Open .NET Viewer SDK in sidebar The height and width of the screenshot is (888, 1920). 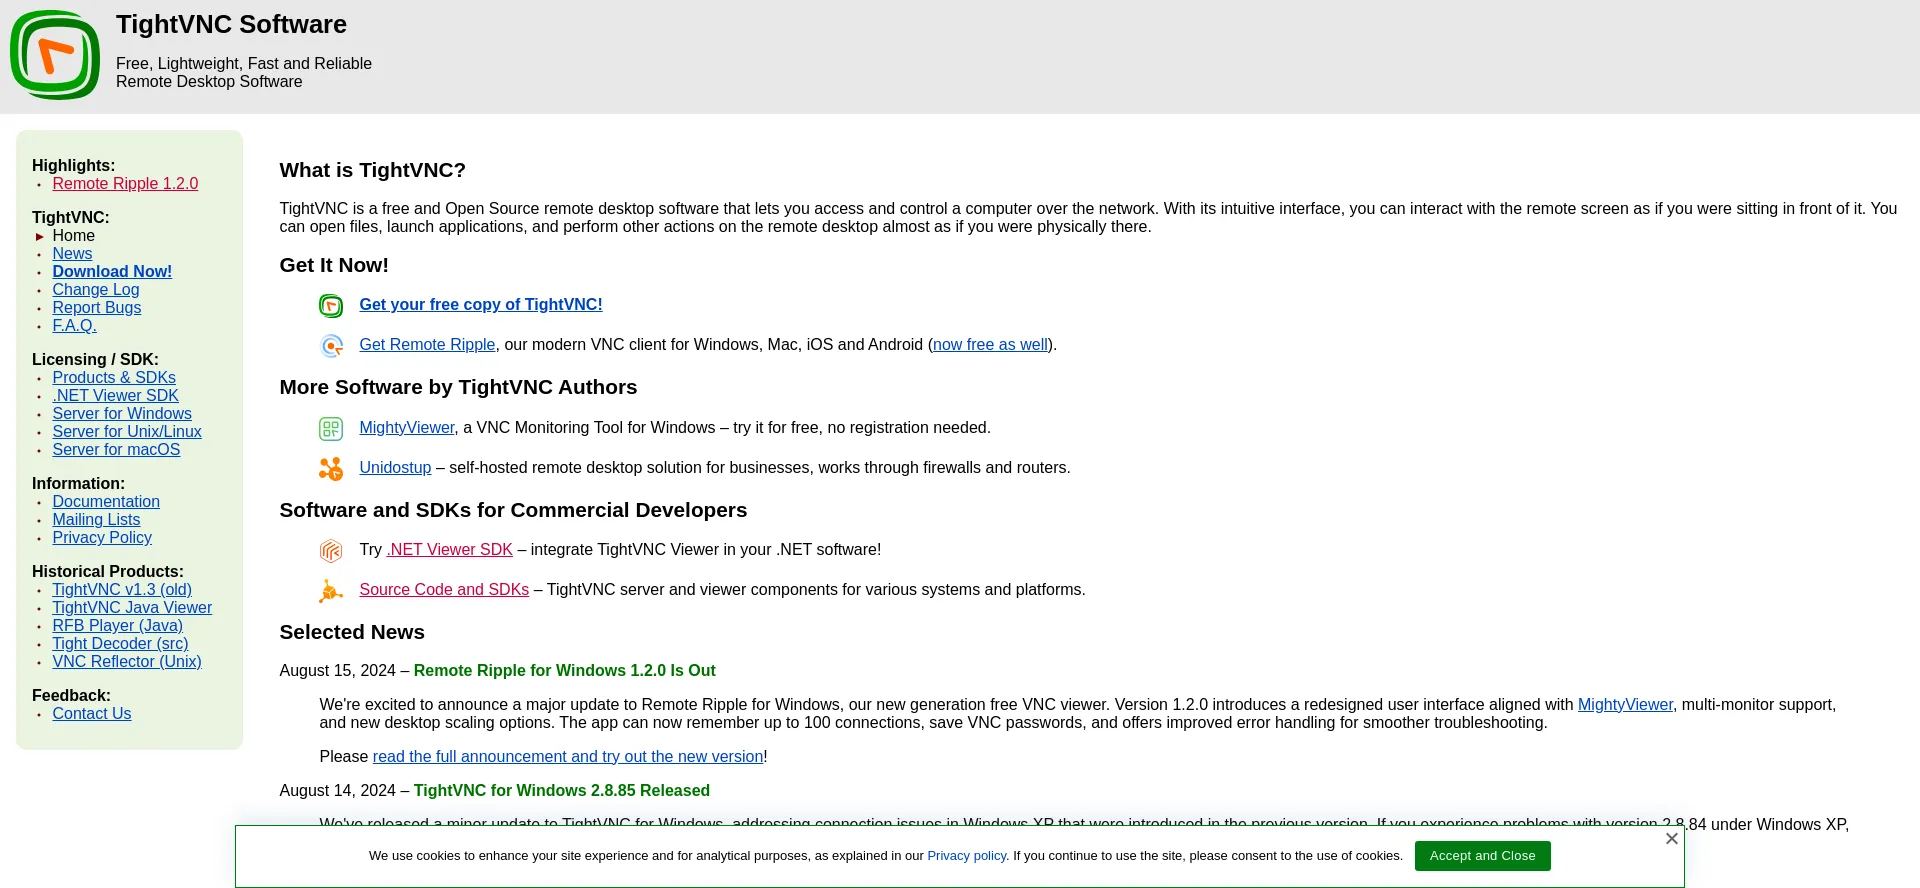[x=116, y=396]
